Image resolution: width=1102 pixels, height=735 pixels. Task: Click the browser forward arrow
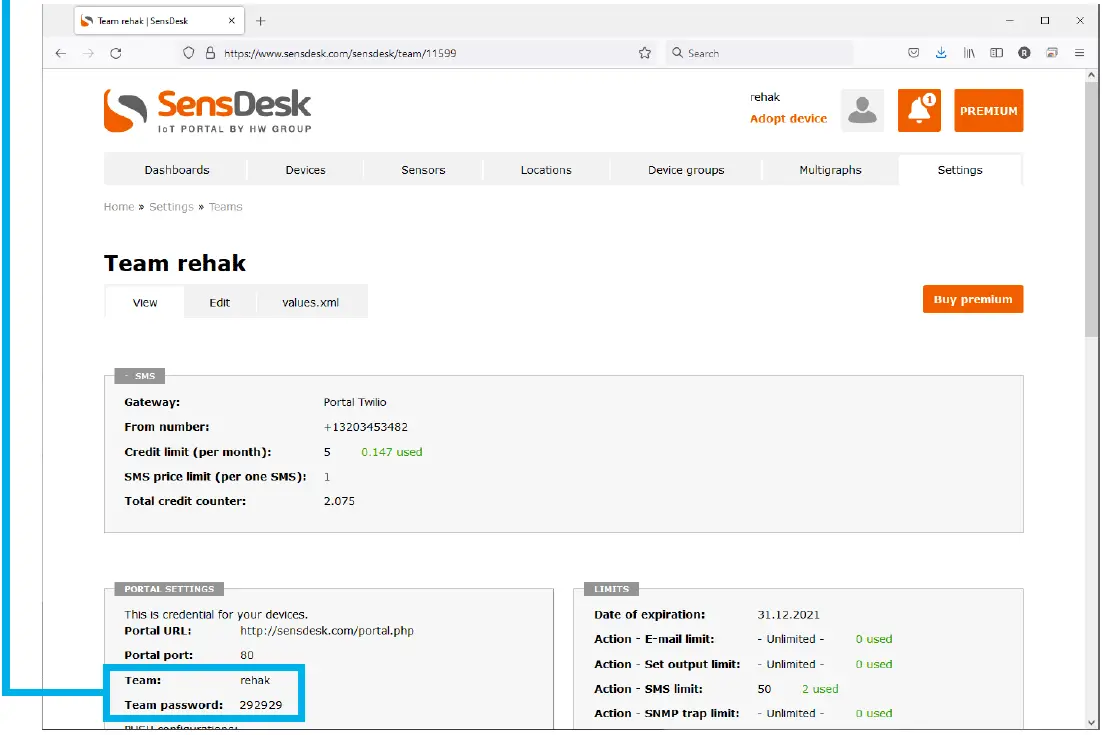(x=89, y=53)
